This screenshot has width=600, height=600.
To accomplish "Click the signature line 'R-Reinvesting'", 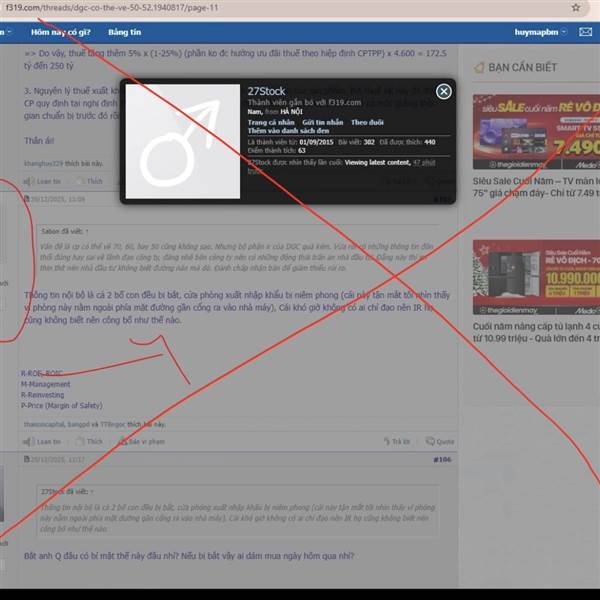I will pos(42,395).
